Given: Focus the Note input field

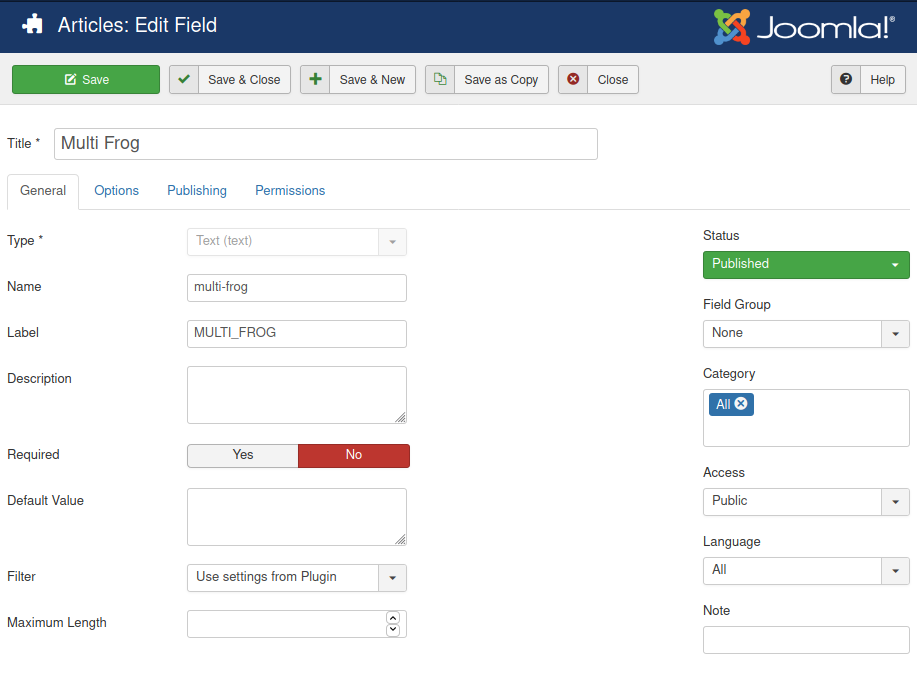Looking at the screenshot, I should (806, 640).
